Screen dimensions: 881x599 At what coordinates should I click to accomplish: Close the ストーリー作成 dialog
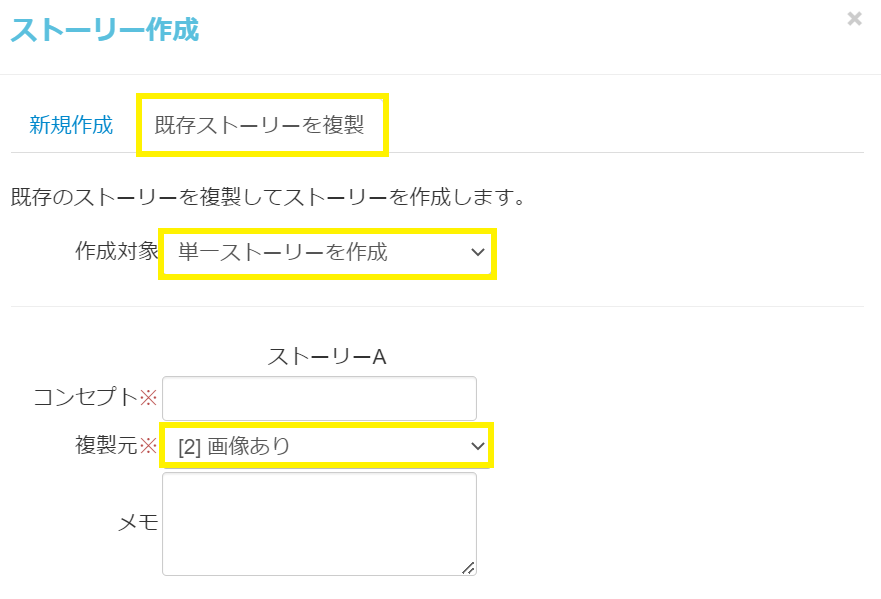pyautogui.click(x=854, y=18)
